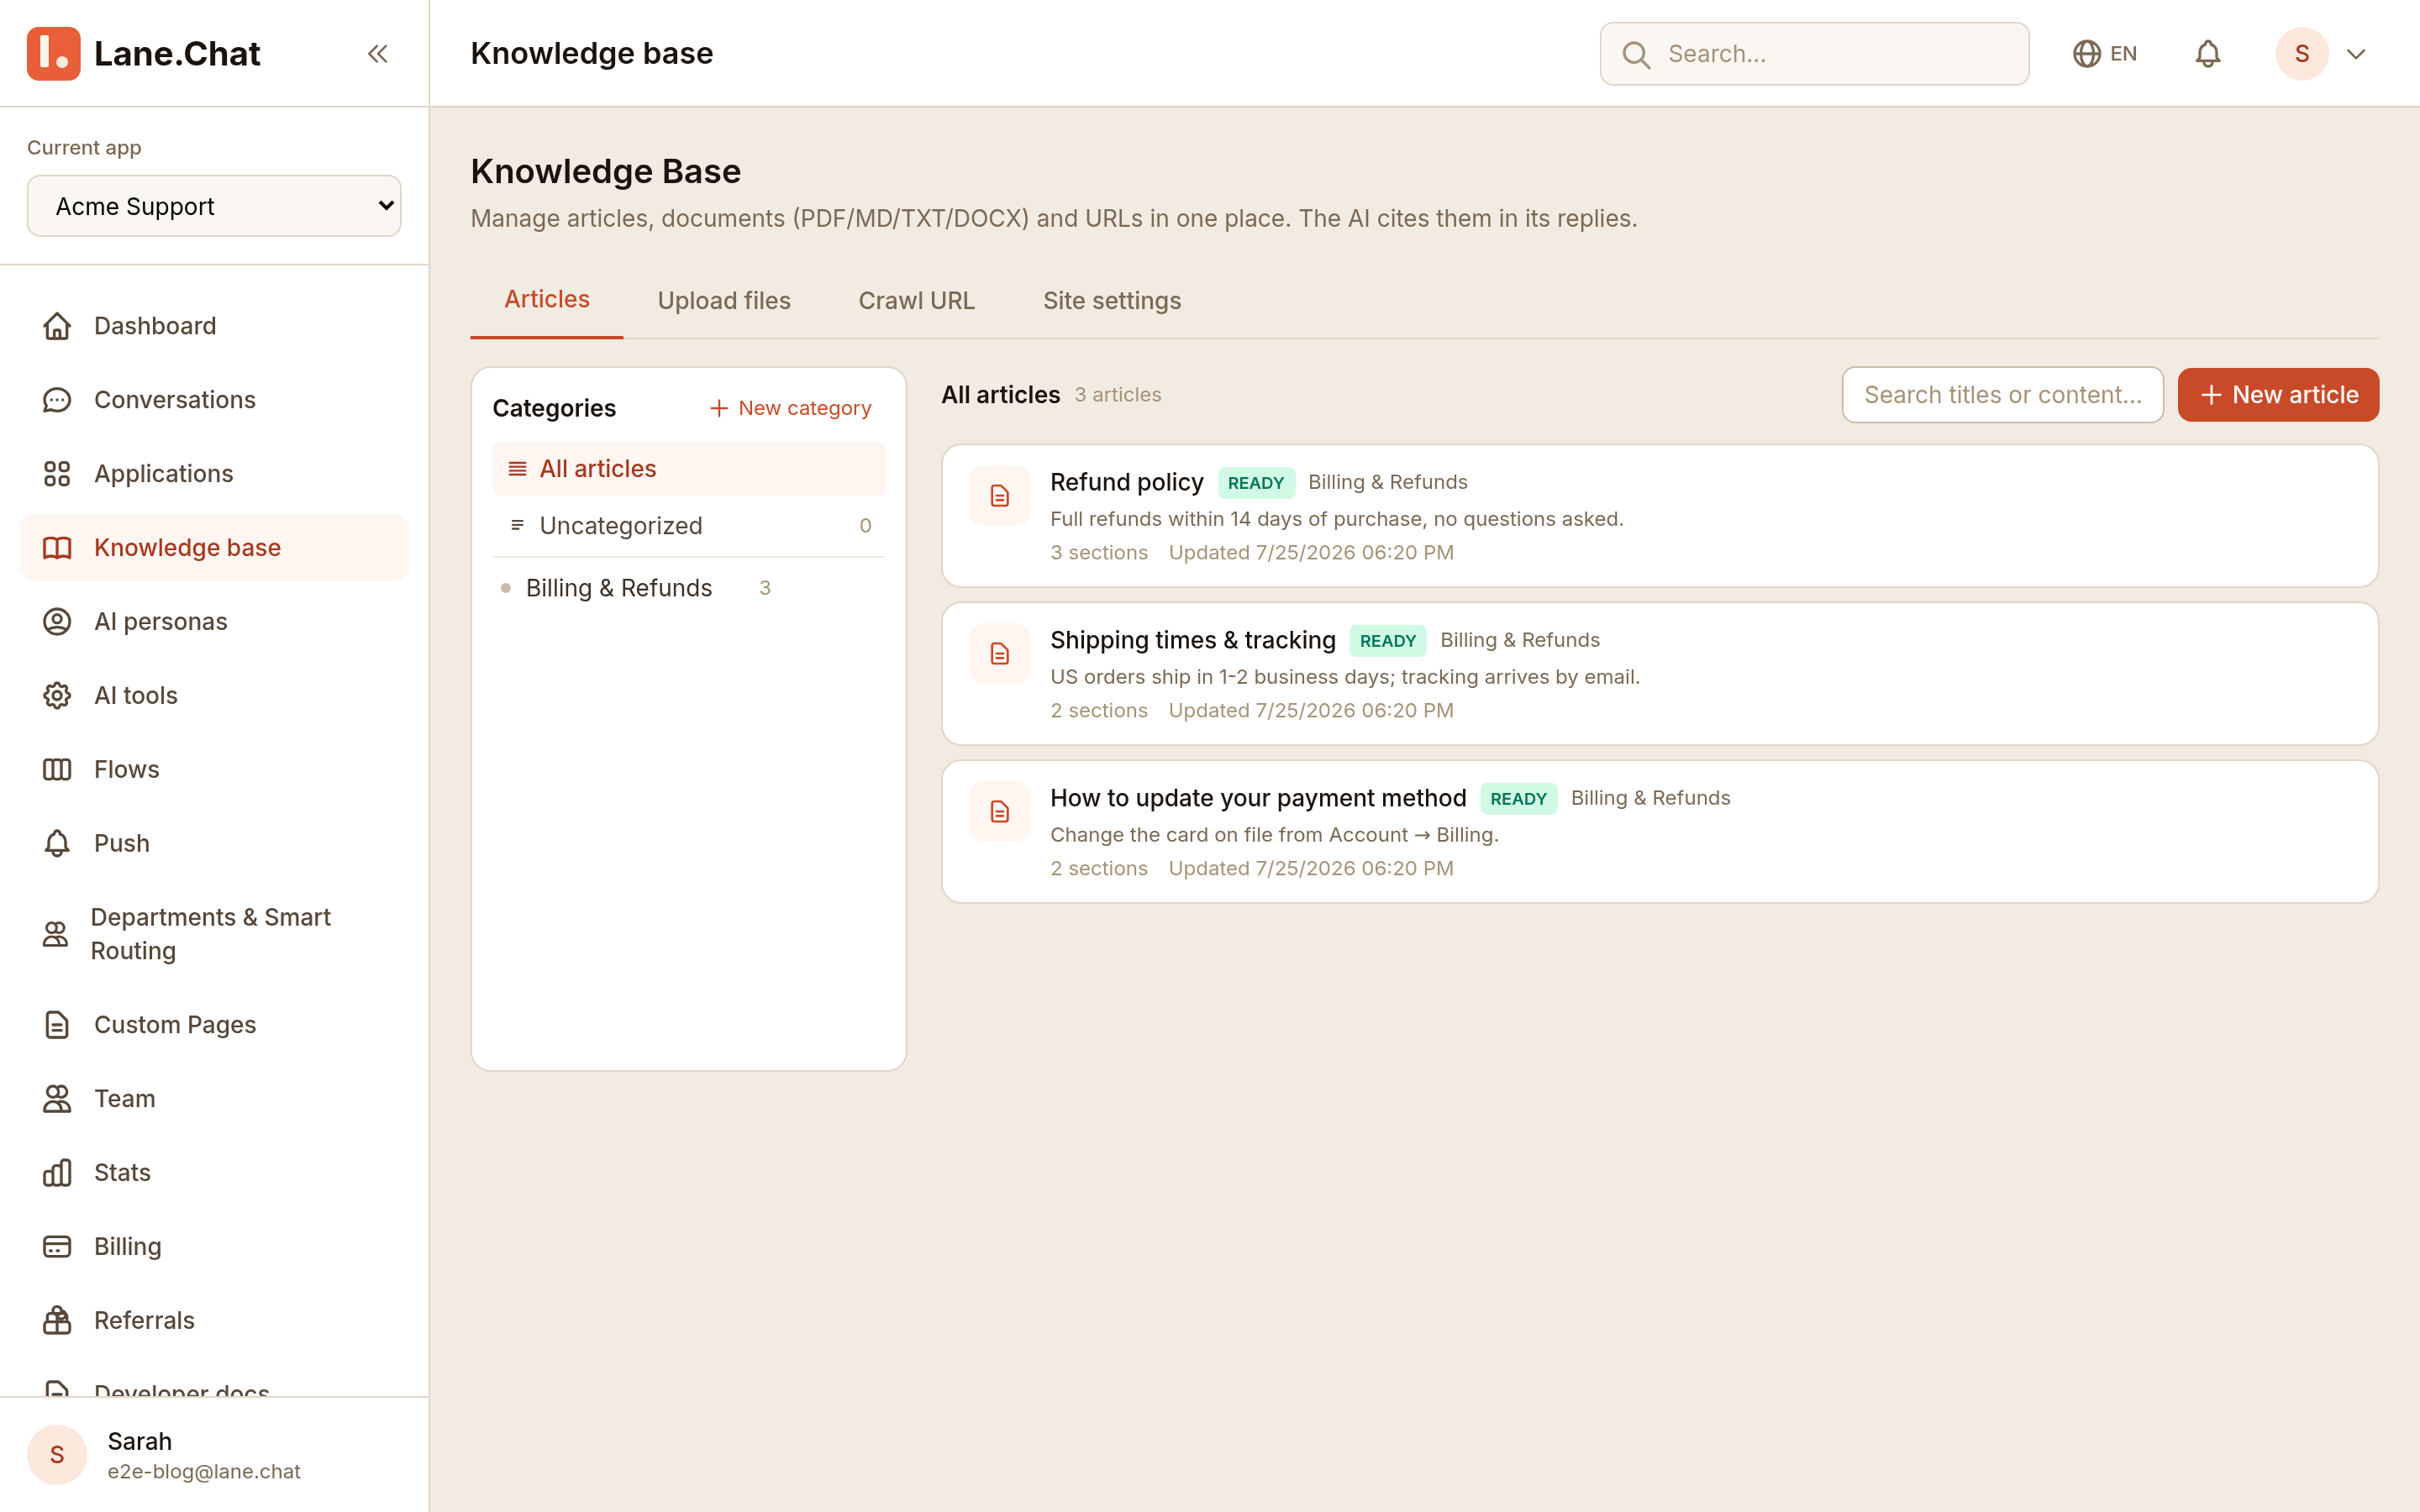The image size is (2420, 1512).
Task: Open the Refund policy article
Action: [x=1660, y=516]
